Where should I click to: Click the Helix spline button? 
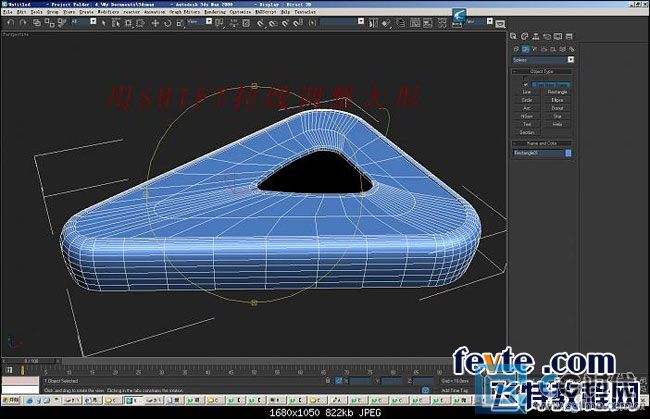[557, 124]
